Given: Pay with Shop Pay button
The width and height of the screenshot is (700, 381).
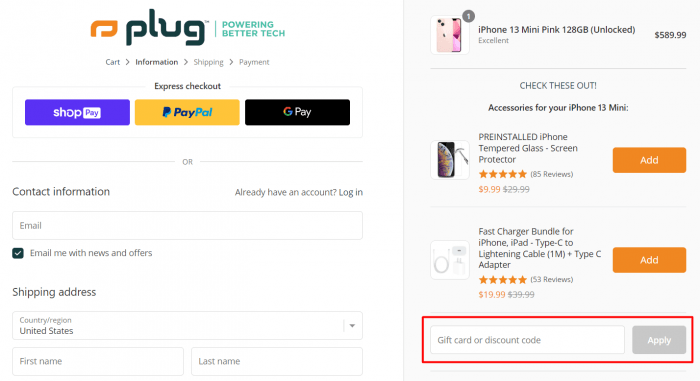Looking at the screenshot, I should coord(77,112).
